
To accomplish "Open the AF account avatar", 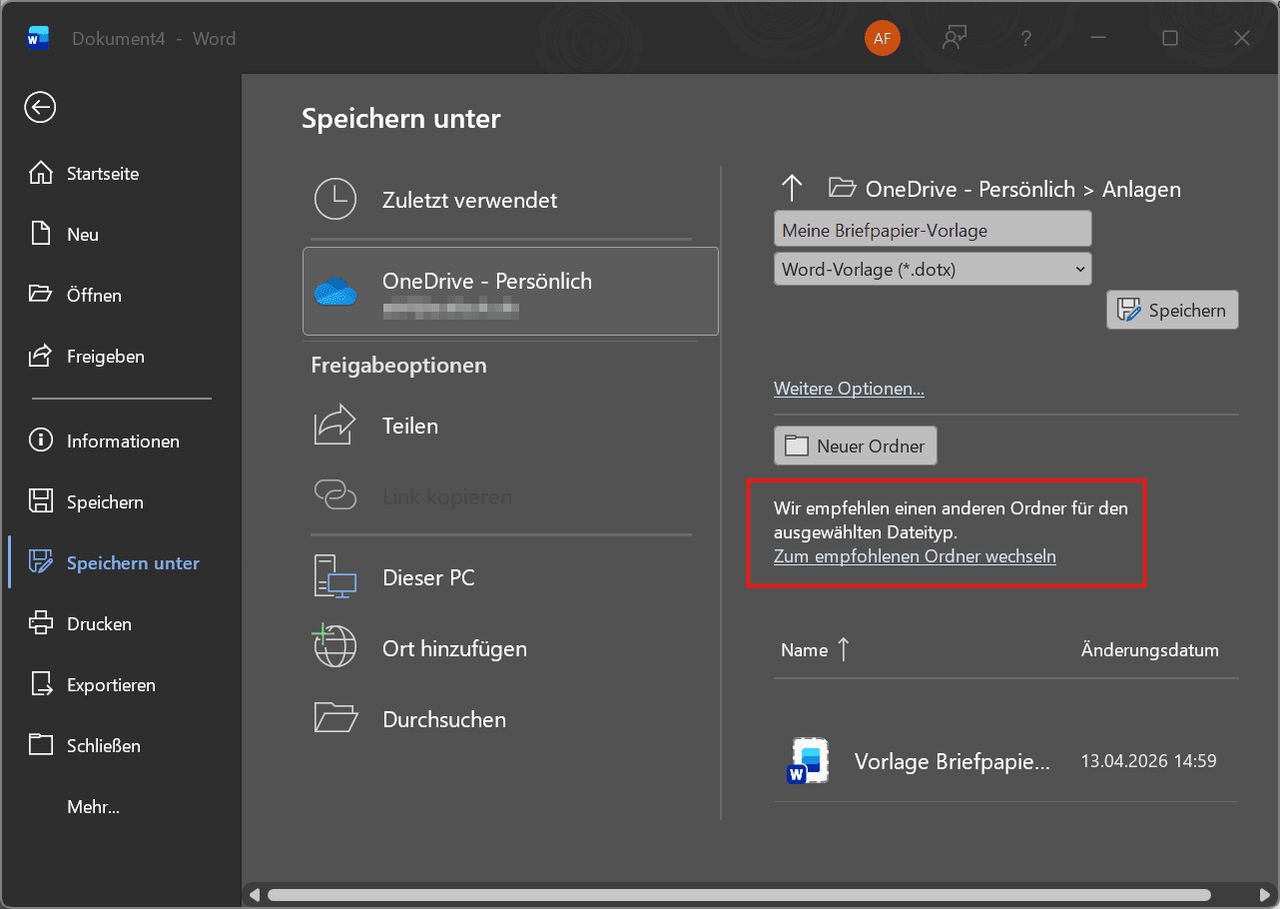I will (x=882, y=39).
